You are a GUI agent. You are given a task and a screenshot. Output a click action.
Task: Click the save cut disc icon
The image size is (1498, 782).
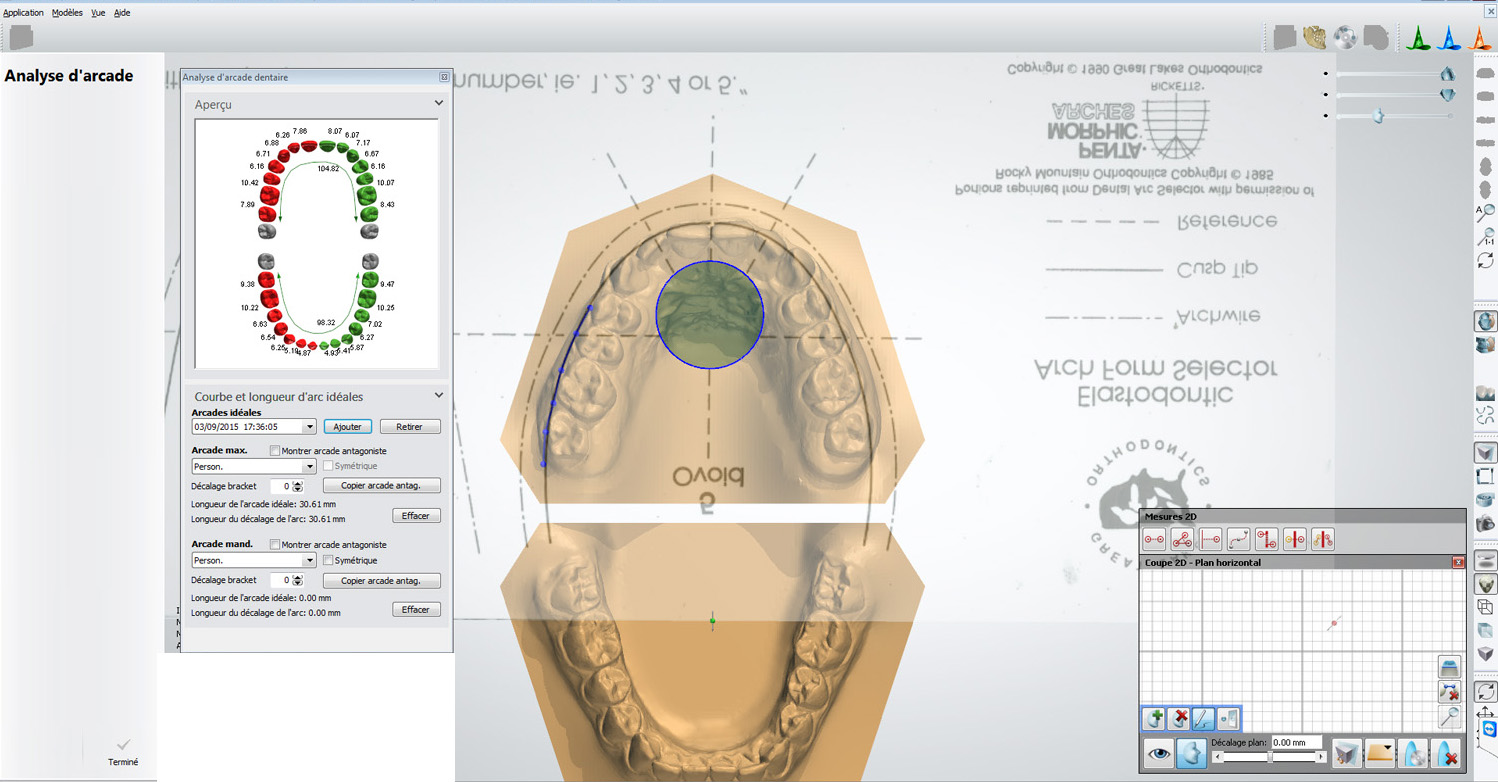coord(1414,753)
